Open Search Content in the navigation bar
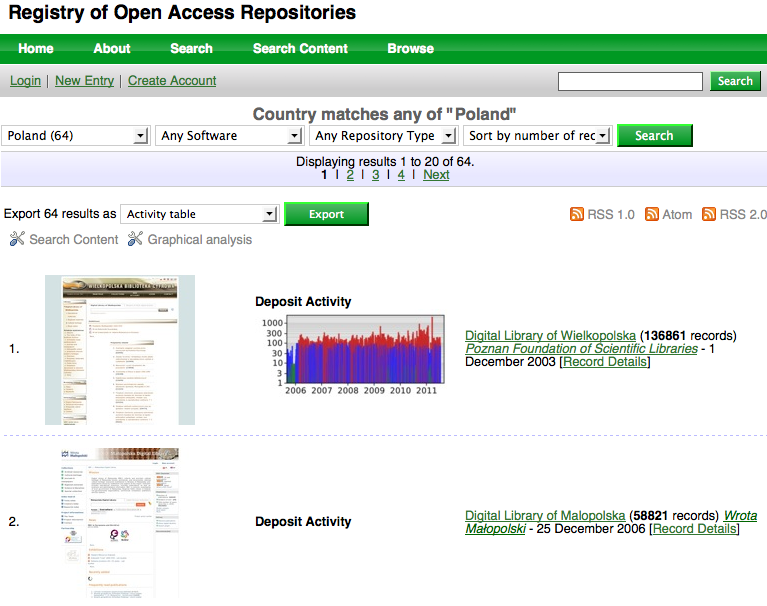This screenshot has width=767, height=606. [x=300, y=48]
